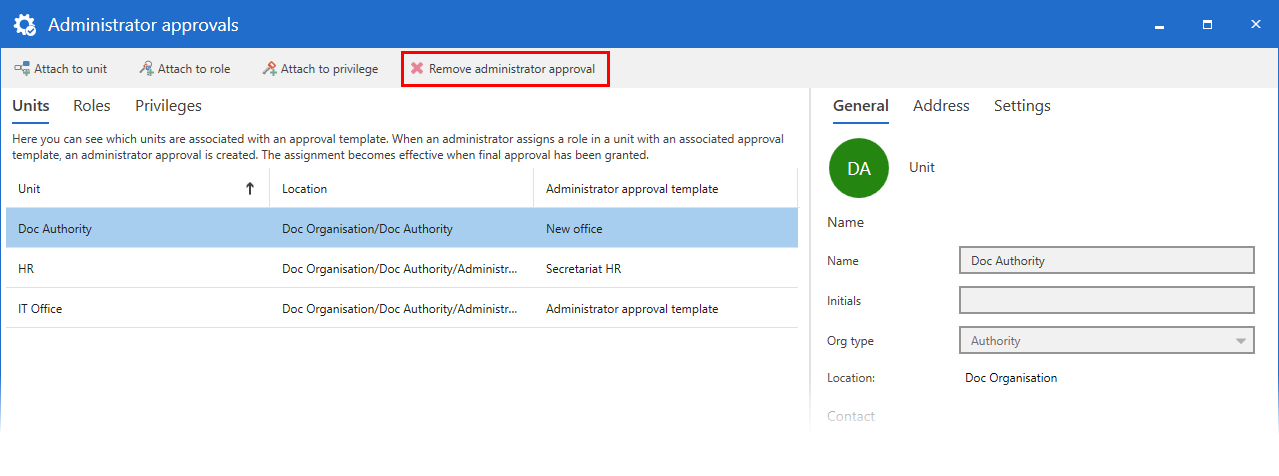Image resolution: width=1279 pixels, height=476 pixels.
Task: Click the Attach to unit icon
Action: [22, 69]
